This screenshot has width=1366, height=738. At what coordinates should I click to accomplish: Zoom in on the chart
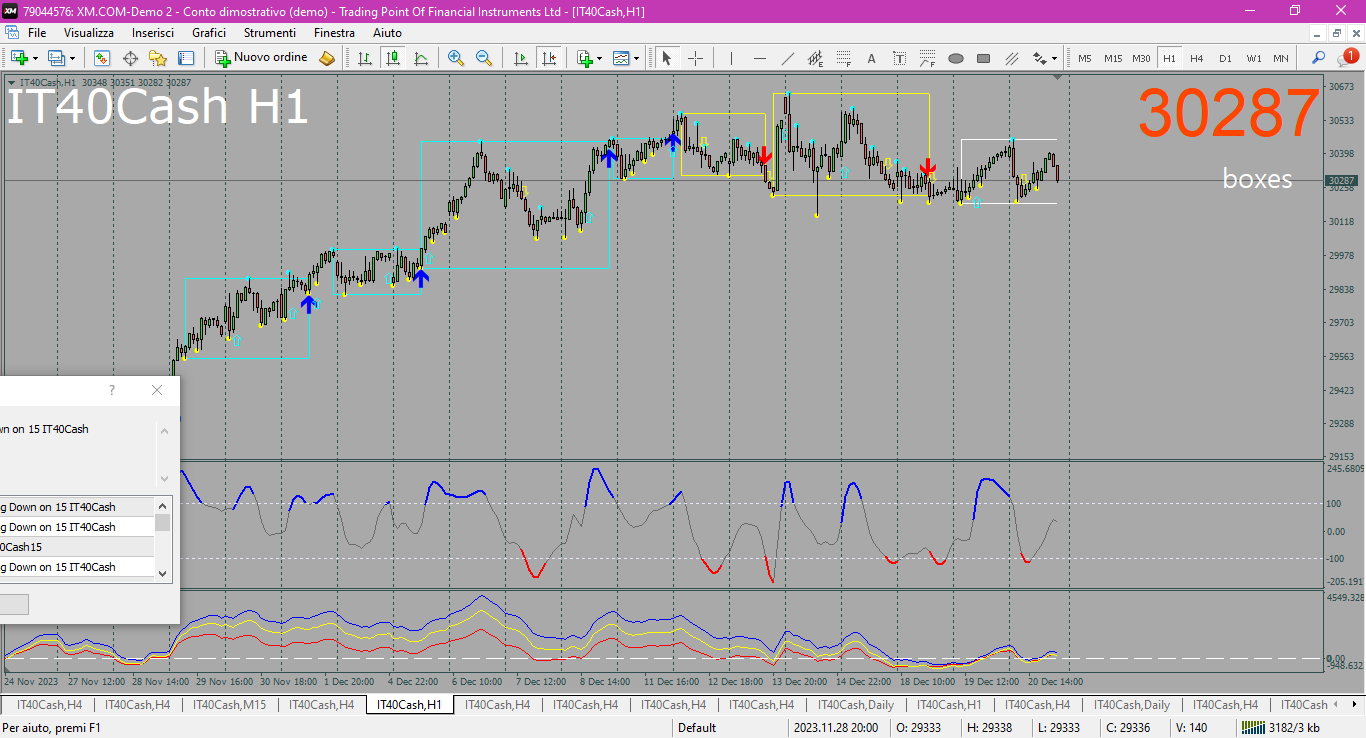[456, 58]
